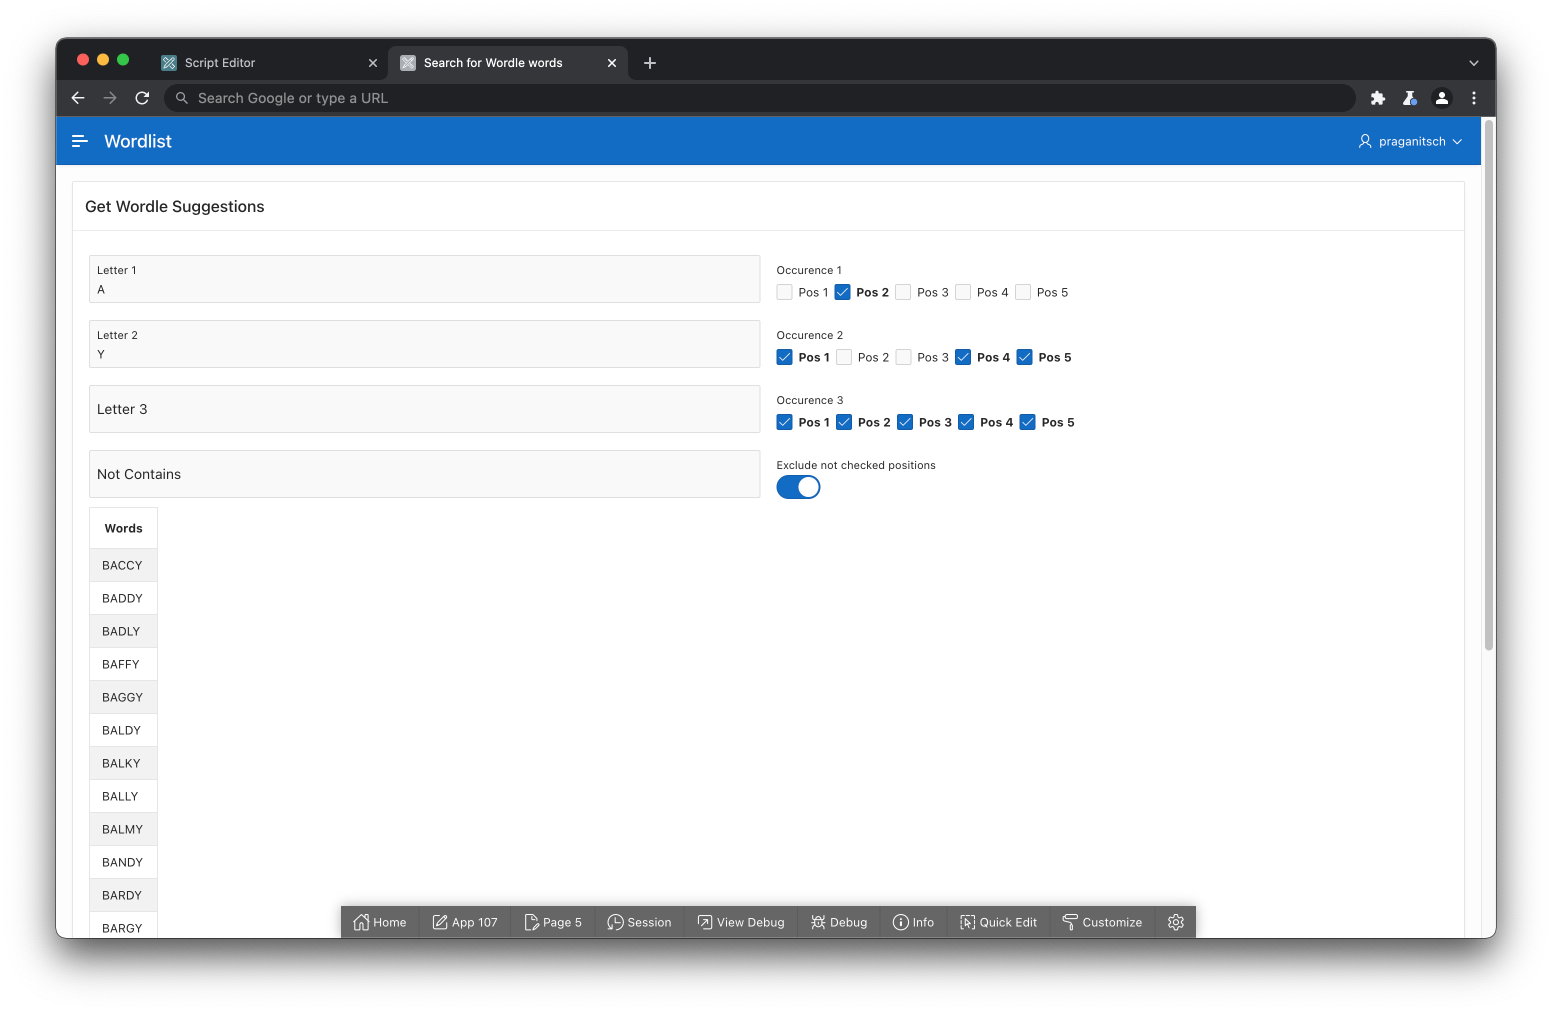Open View Debug in developer toolbar
This screenshot has height=1012, width=1552.
[741, 922]
